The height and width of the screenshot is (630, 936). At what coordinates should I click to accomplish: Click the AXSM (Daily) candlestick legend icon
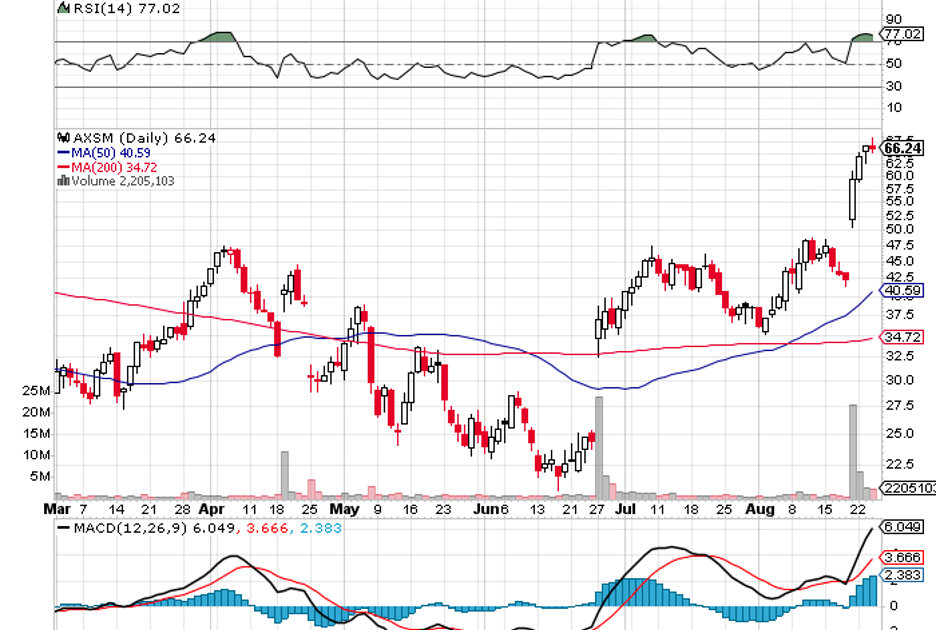tap(64, 138)
